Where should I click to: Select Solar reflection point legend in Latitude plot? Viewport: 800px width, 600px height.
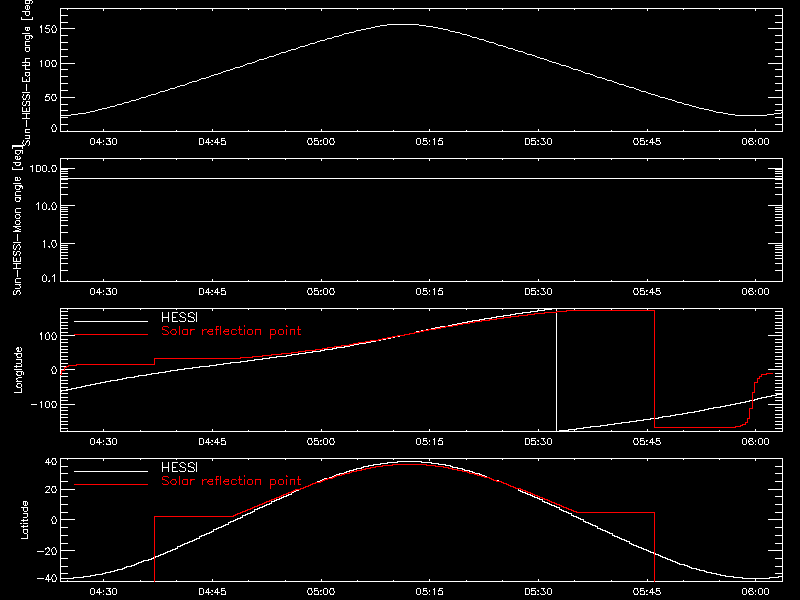(x=231, y=481)
